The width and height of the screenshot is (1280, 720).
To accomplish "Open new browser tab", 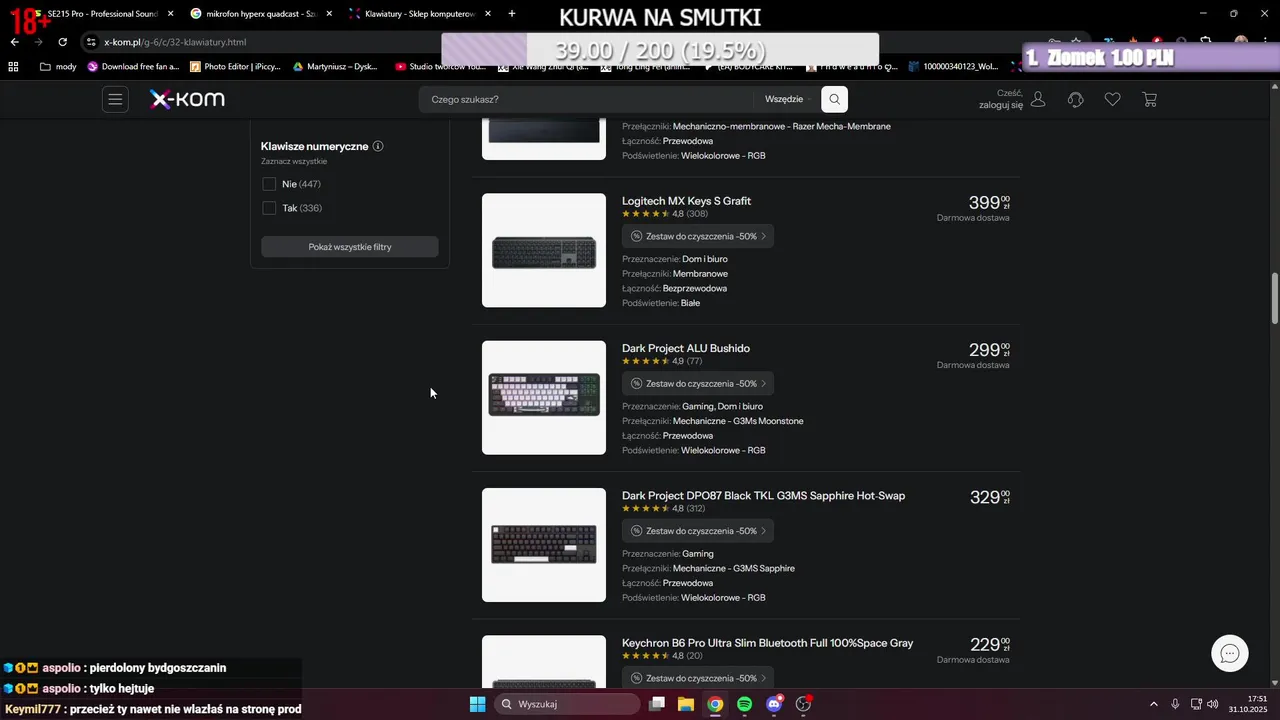I will (x=512, y=14).
